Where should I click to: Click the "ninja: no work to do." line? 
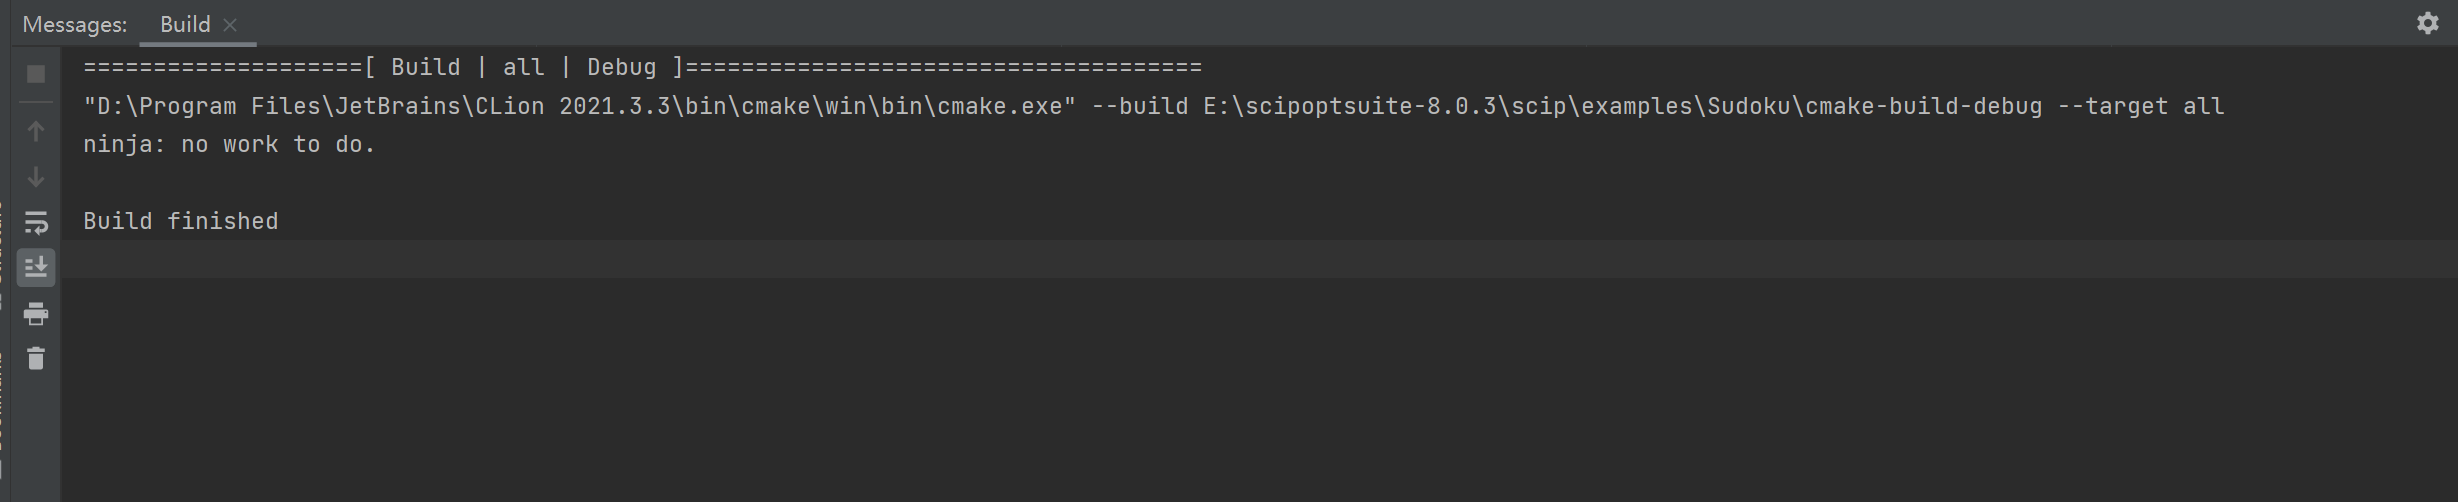point(229,145)
